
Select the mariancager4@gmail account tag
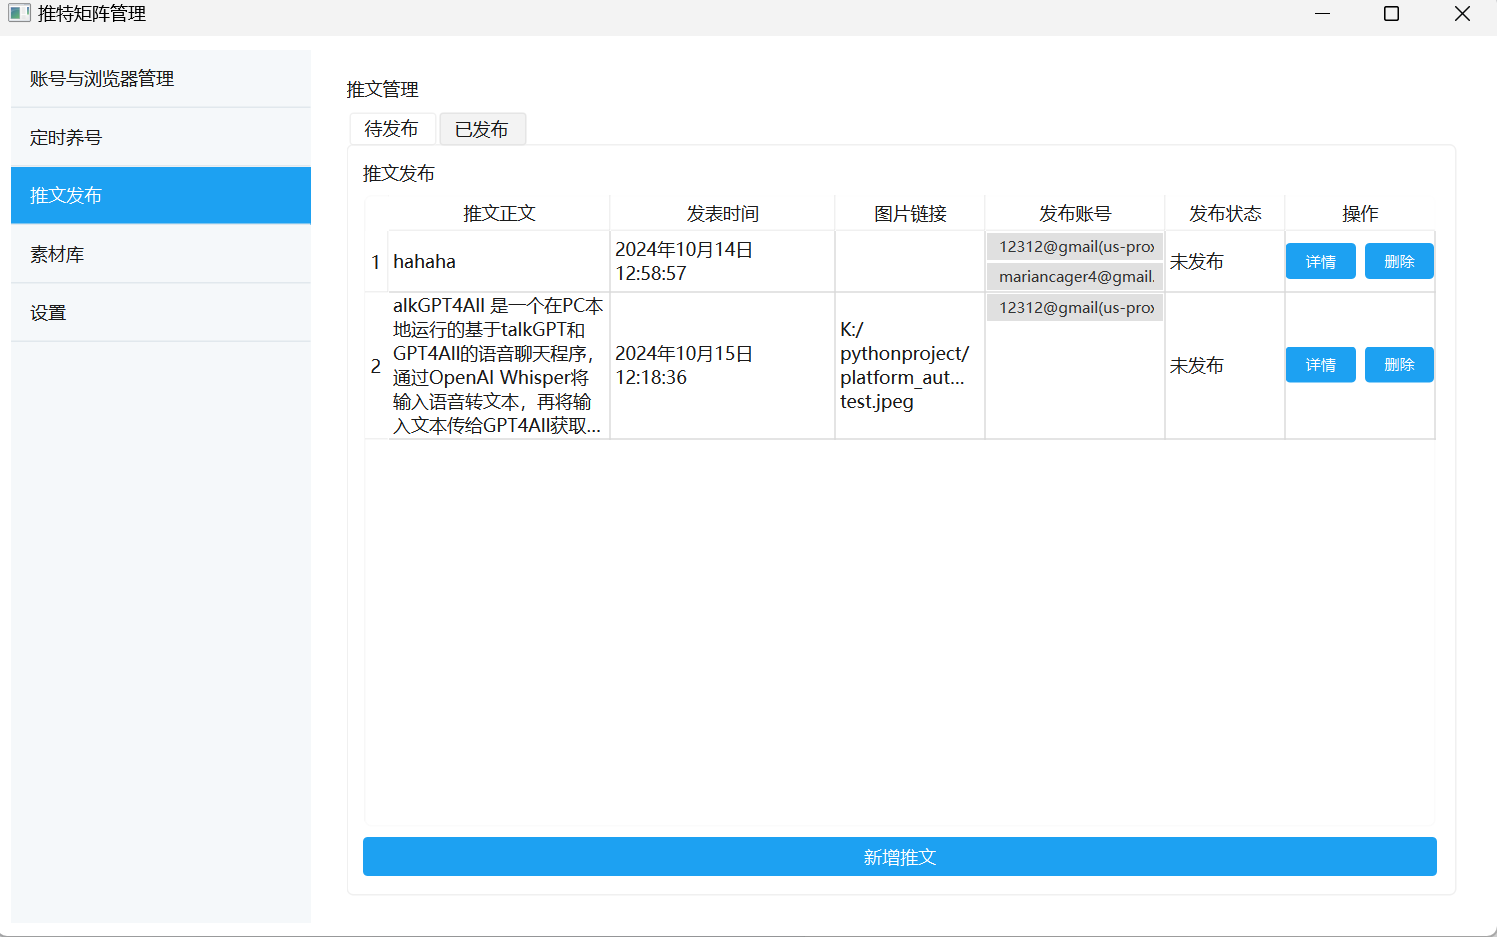tap(1075, 277)
